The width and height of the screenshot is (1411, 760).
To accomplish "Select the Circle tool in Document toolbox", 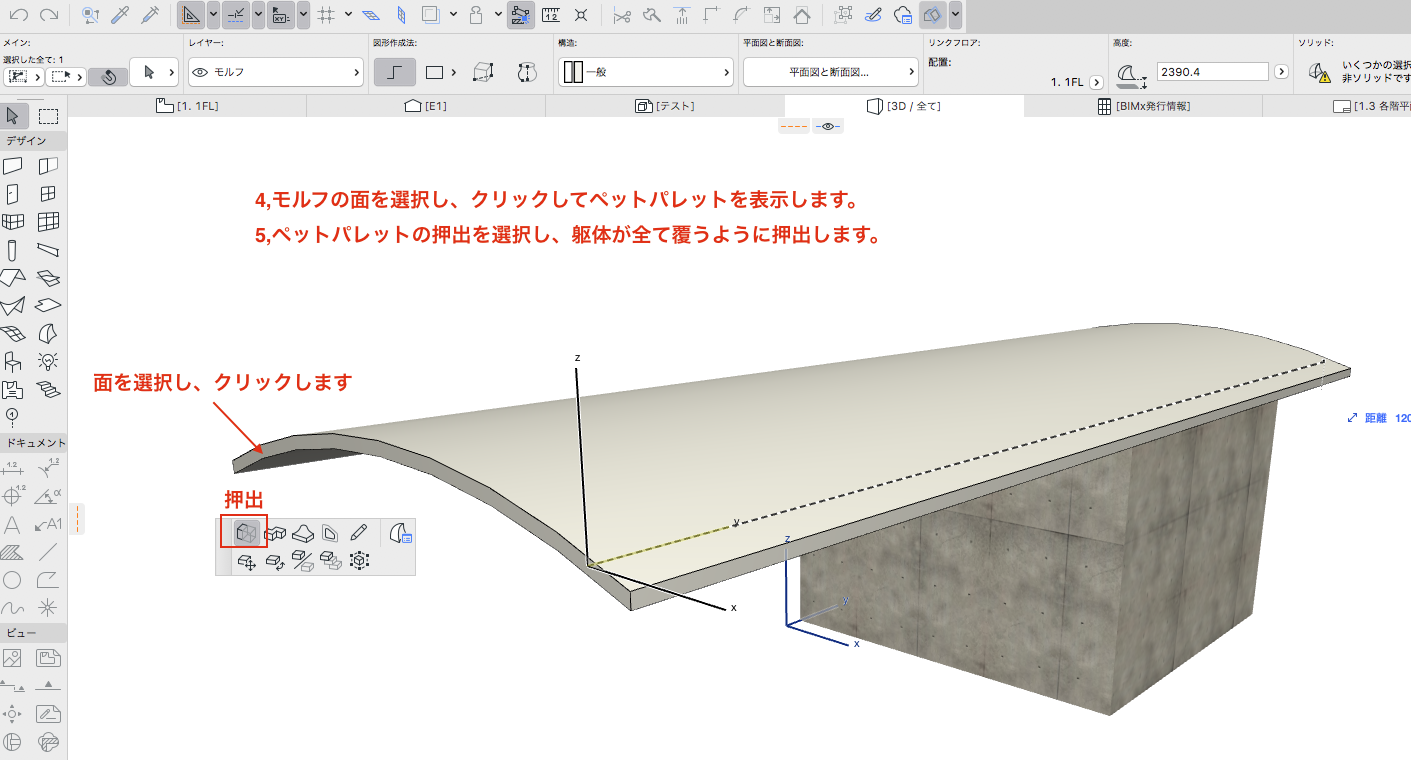I will [13, 580].
